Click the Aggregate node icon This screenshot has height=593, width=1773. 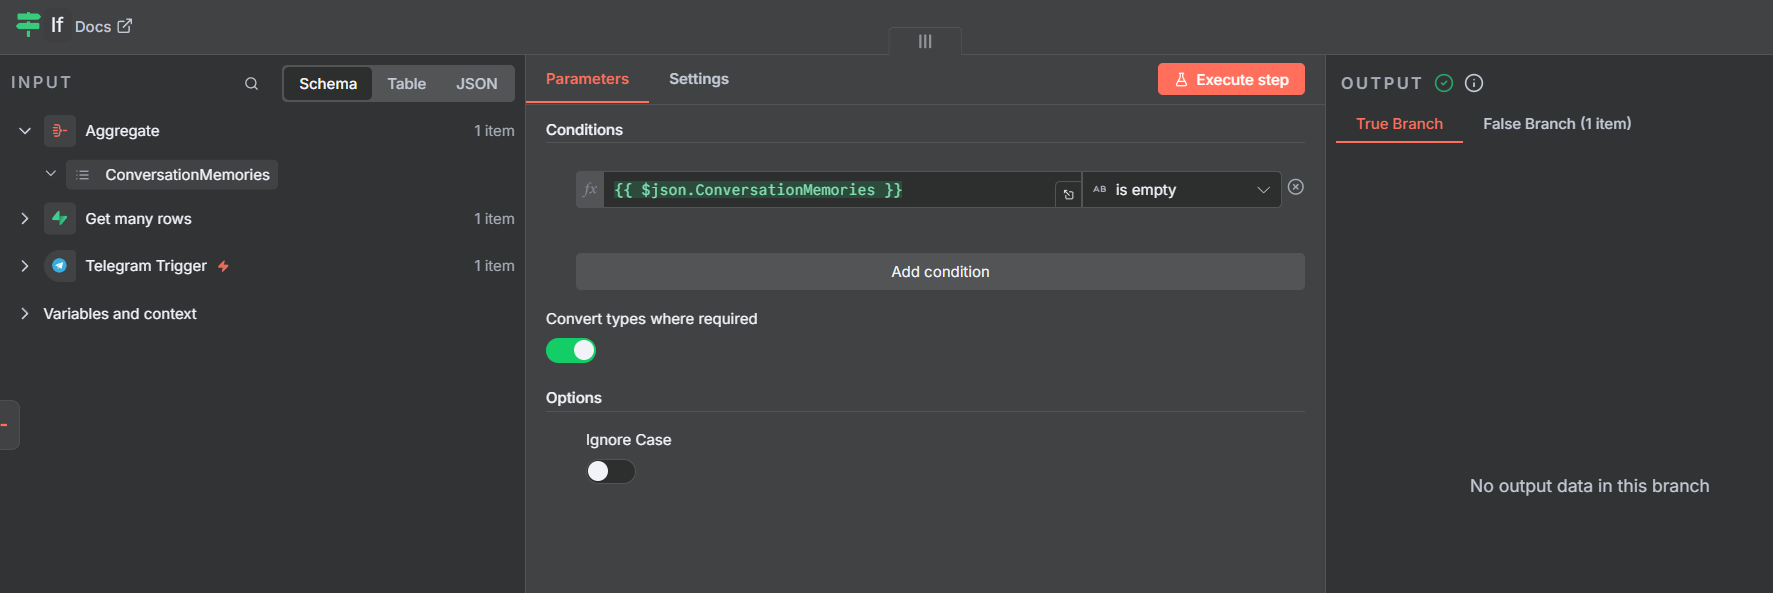(x=60, y=131)
